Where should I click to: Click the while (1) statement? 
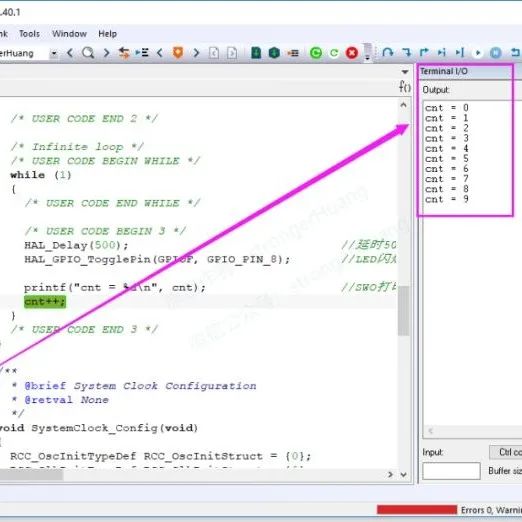pyautogui.click(x=41, y=175)
